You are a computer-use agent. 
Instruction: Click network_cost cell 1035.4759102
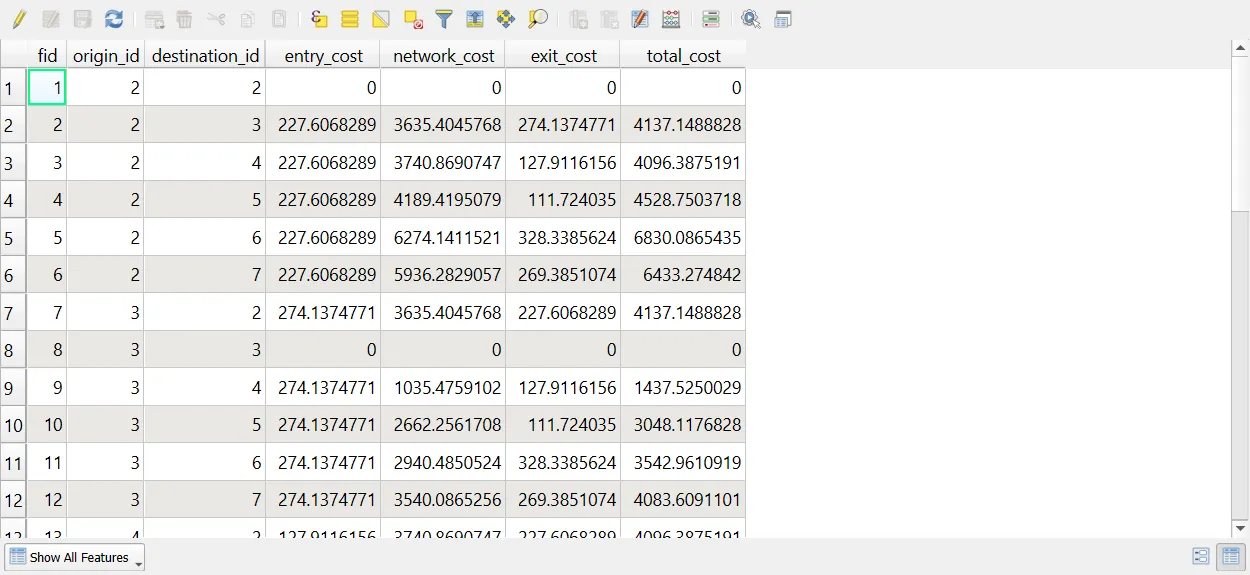coord(443,387)
